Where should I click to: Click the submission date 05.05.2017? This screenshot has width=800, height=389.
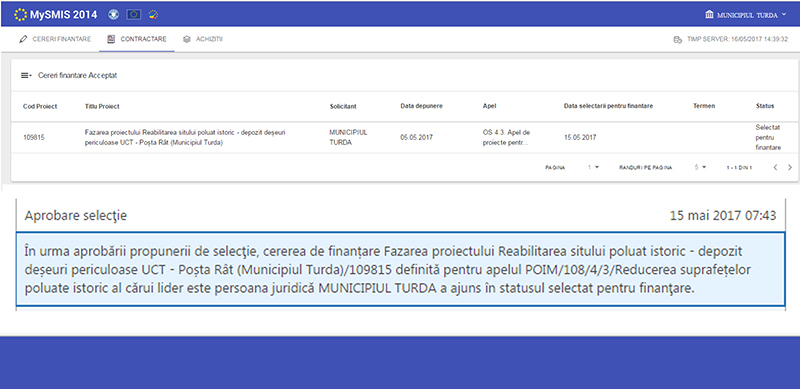(415, 137)
